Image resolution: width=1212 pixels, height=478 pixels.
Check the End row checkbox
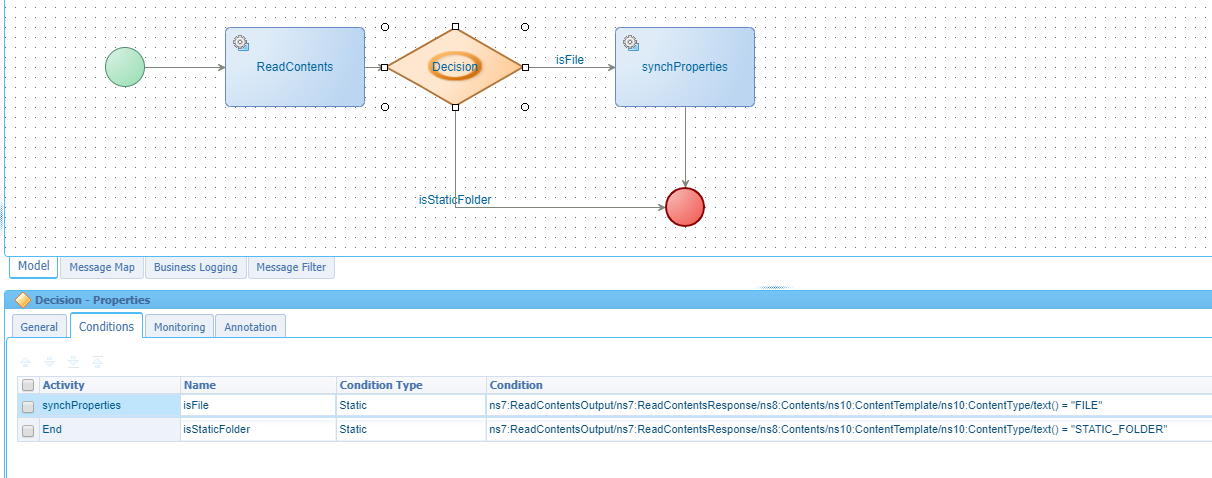click(x=28, y=429)
